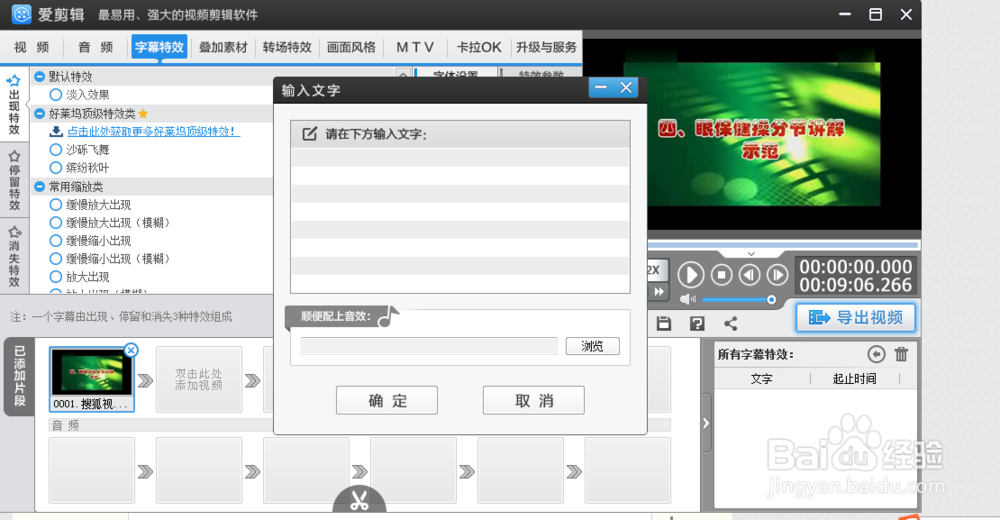Open the 停留特效 side tab
1000x520 pixels.
[x=13, y=181]
